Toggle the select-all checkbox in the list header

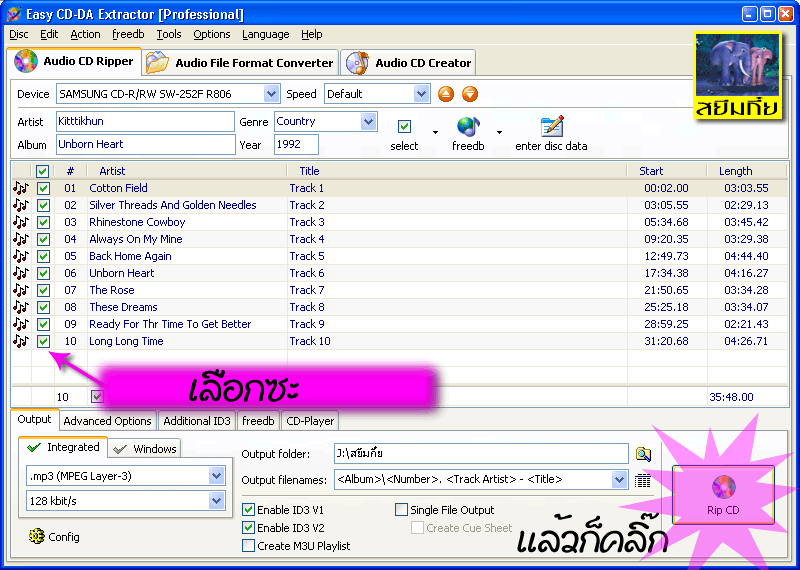pos(42,171)
